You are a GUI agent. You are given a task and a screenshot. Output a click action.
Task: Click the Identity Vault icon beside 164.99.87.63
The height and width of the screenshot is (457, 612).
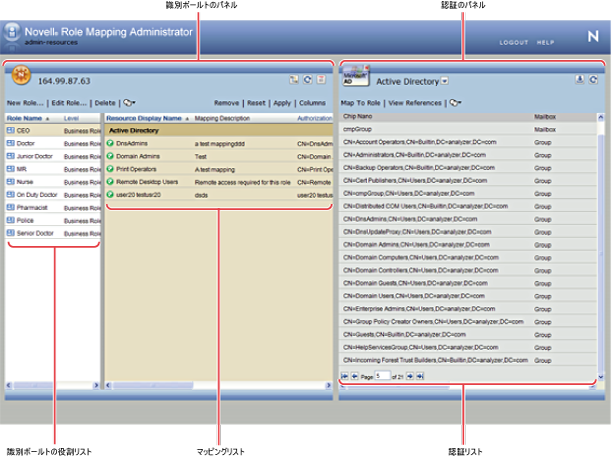[x=21, y=75]
